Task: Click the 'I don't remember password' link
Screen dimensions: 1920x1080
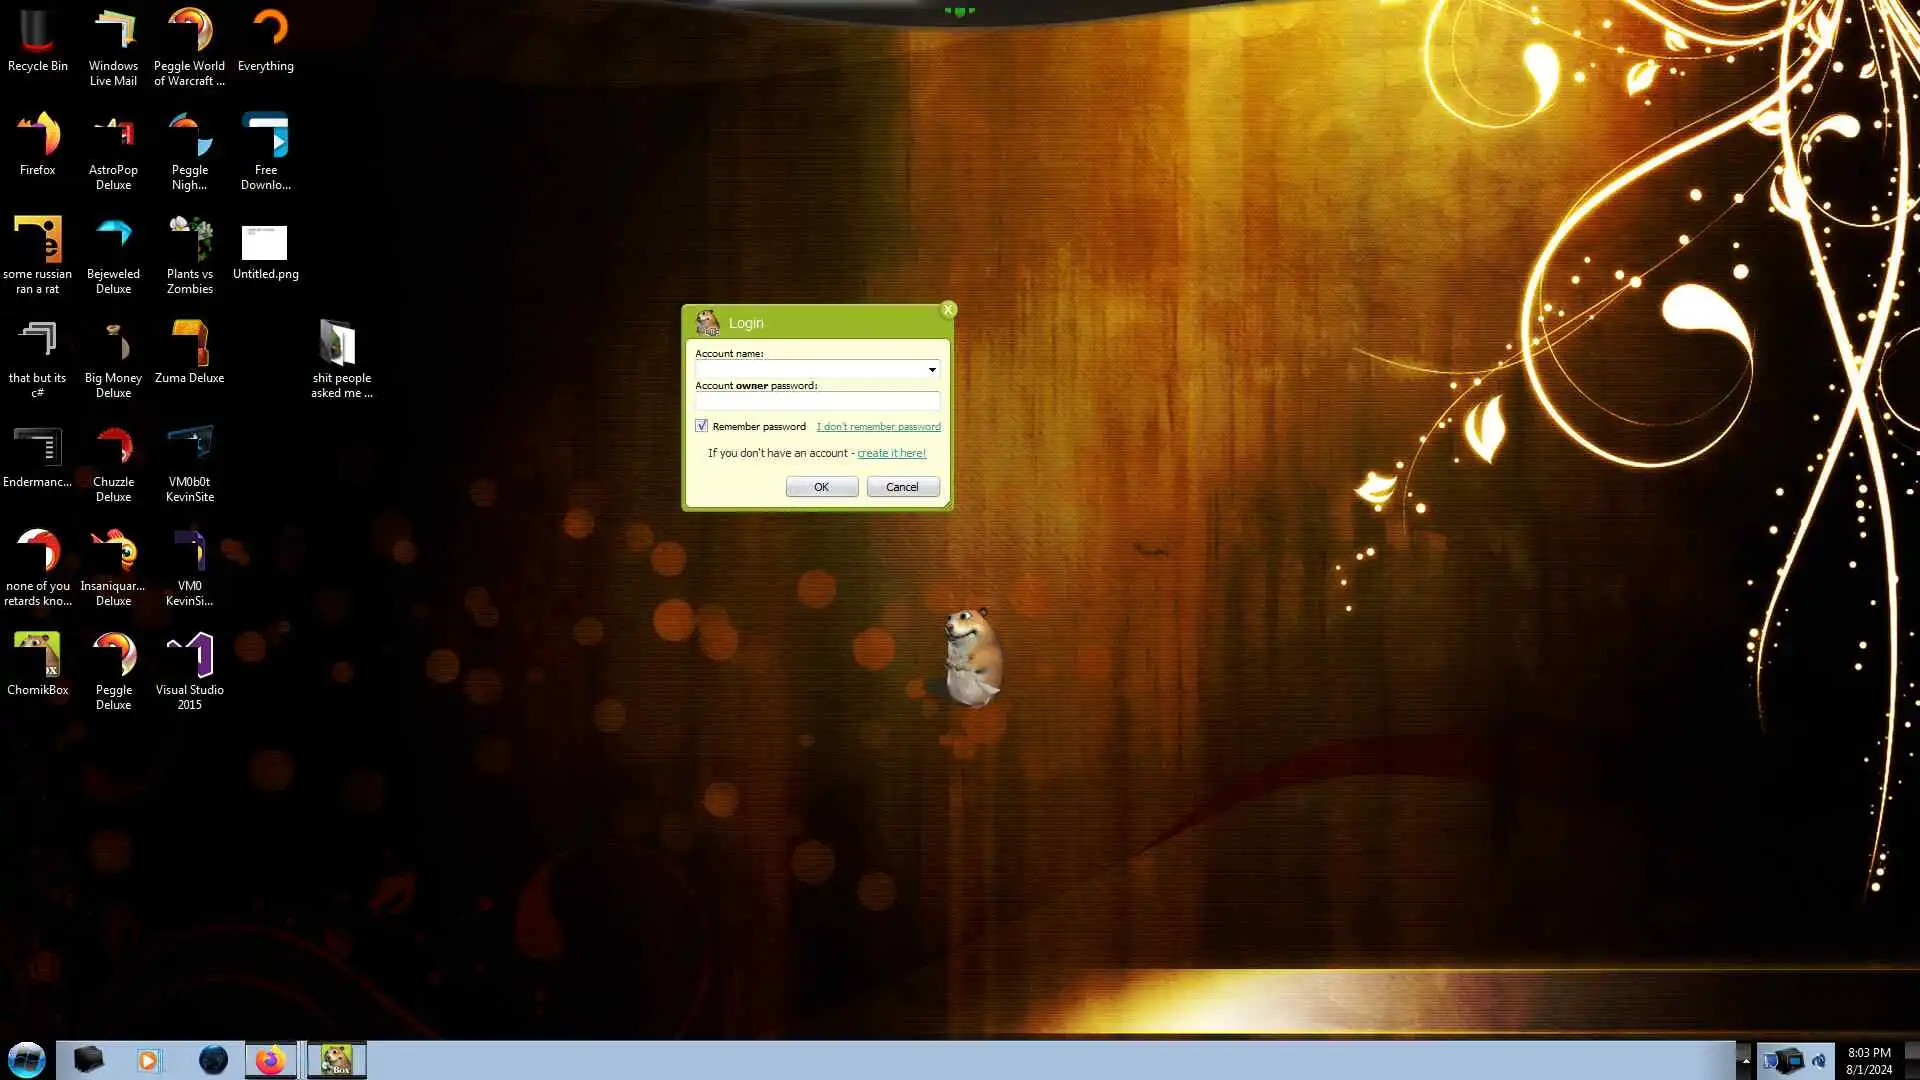Action: pyautogui.click(x=878, y=427)
